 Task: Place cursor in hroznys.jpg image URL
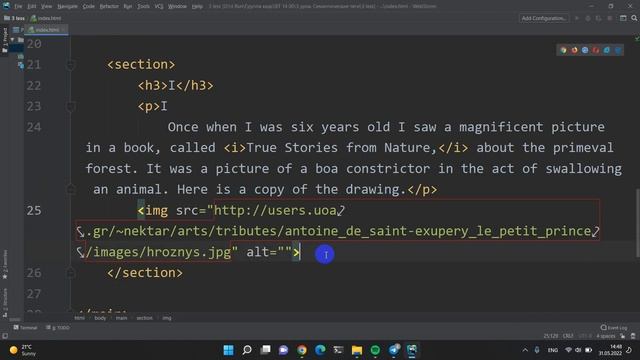[189, 252]
